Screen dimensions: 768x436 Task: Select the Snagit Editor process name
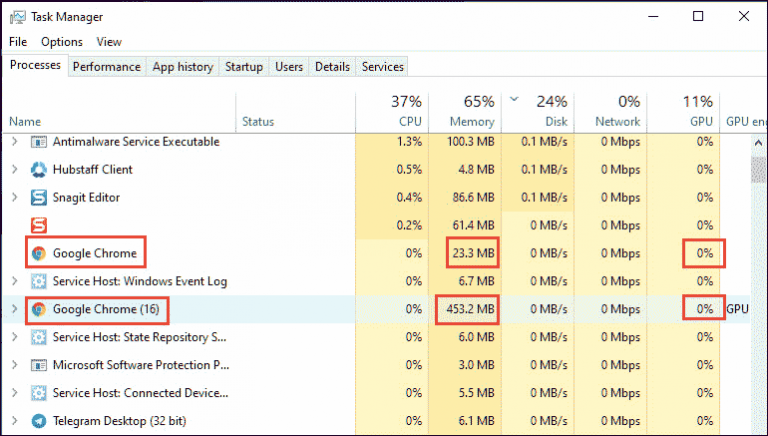pos(86,197)
